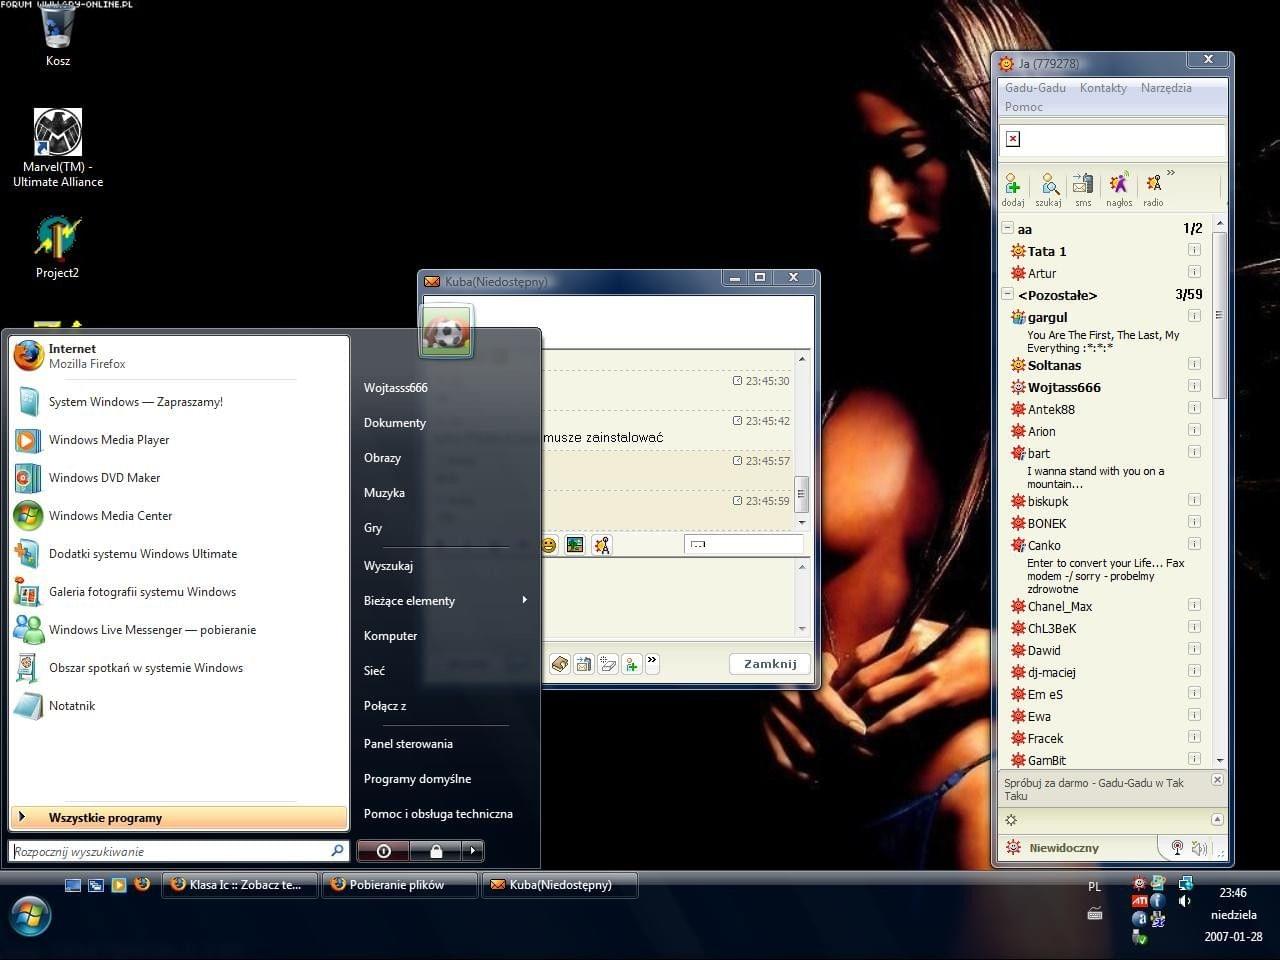Screen dimensions: 1280x960
Task: Select the 'gargul' contact
Action: [x=1048, y=317]
